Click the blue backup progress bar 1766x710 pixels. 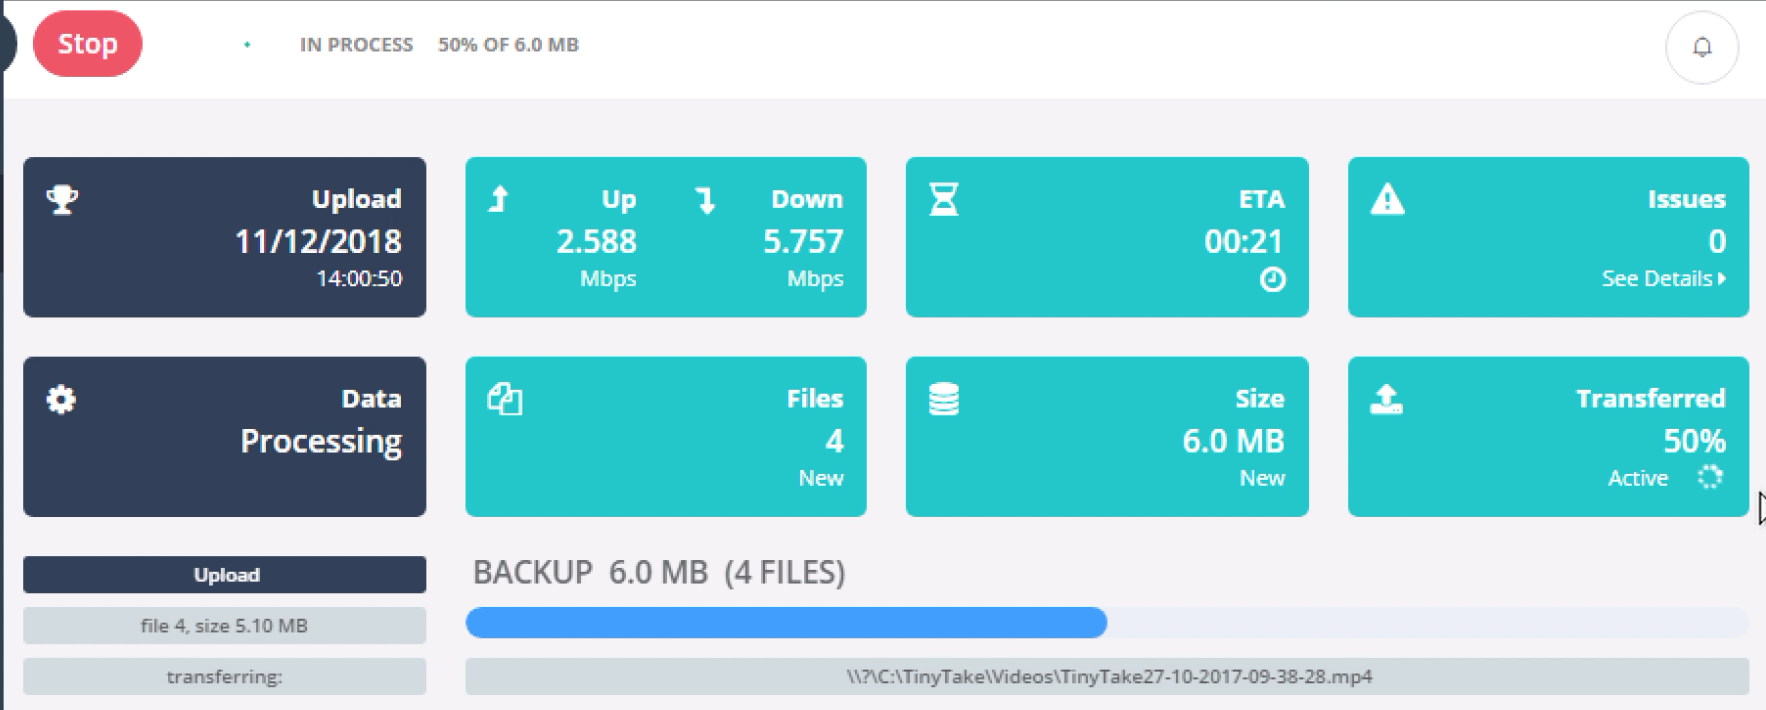pos(786,622)
